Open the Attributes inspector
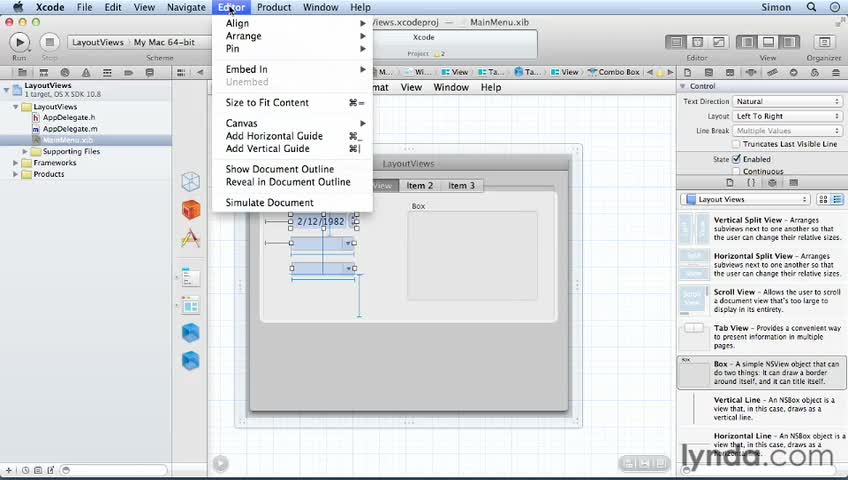The width and height of the screenshot is (848, 480). point(751,72)
